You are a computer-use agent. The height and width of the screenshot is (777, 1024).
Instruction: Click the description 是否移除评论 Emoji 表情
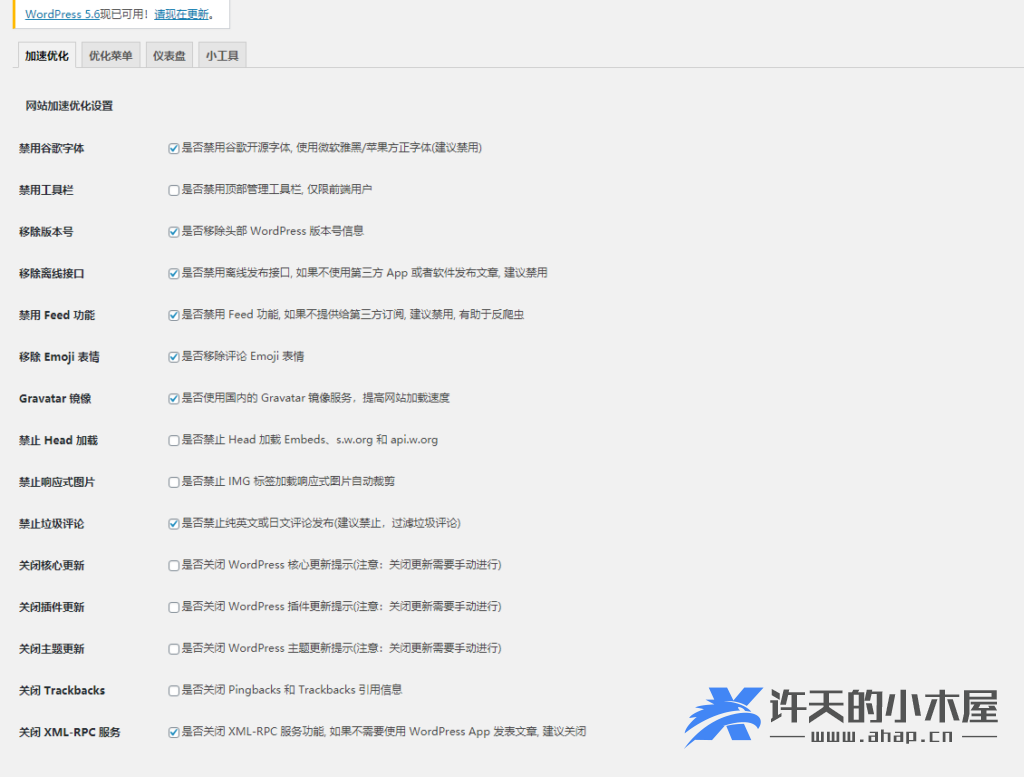click(243, 357)
